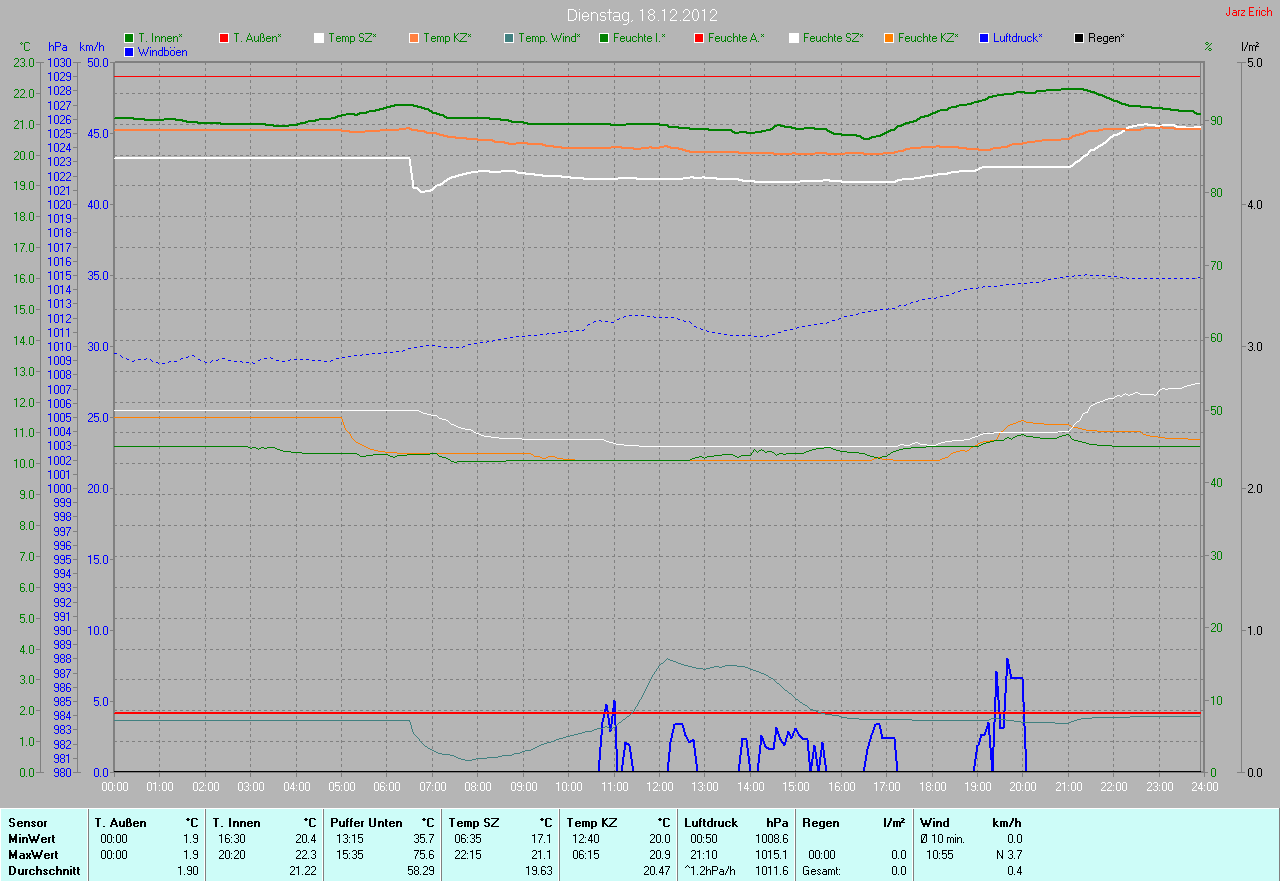Click the orange Temp KZ legend swatch
The image size is (1280, 881).
[413, 38]
